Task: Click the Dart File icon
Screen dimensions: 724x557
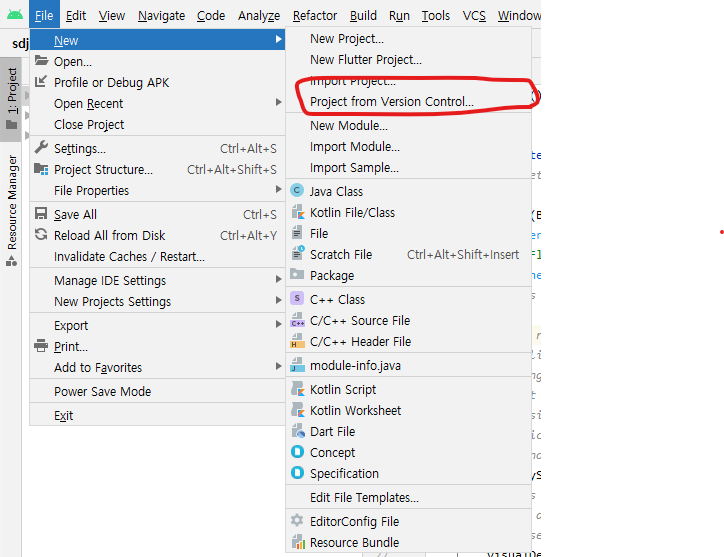Action: [x=298, y=431]
